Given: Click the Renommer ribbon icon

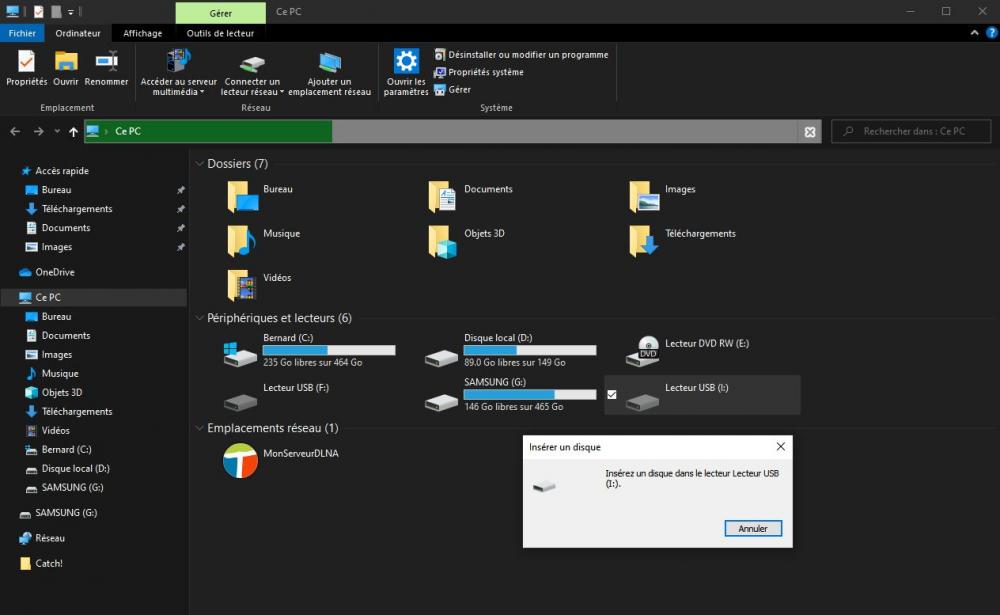Looking at the screenshot, I should [x=106, y=62].
